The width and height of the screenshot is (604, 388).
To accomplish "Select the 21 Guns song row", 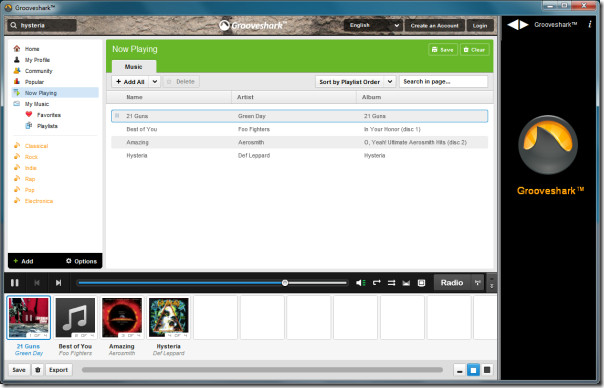I will coord(299,116).
